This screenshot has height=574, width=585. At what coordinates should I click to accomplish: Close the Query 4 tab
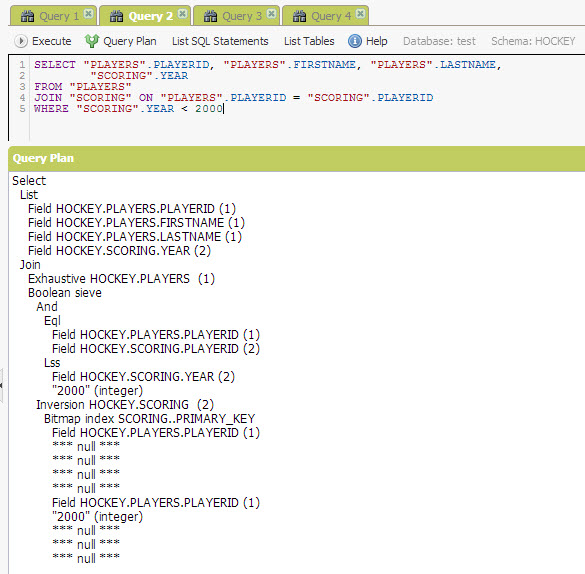tap(360, 14)
